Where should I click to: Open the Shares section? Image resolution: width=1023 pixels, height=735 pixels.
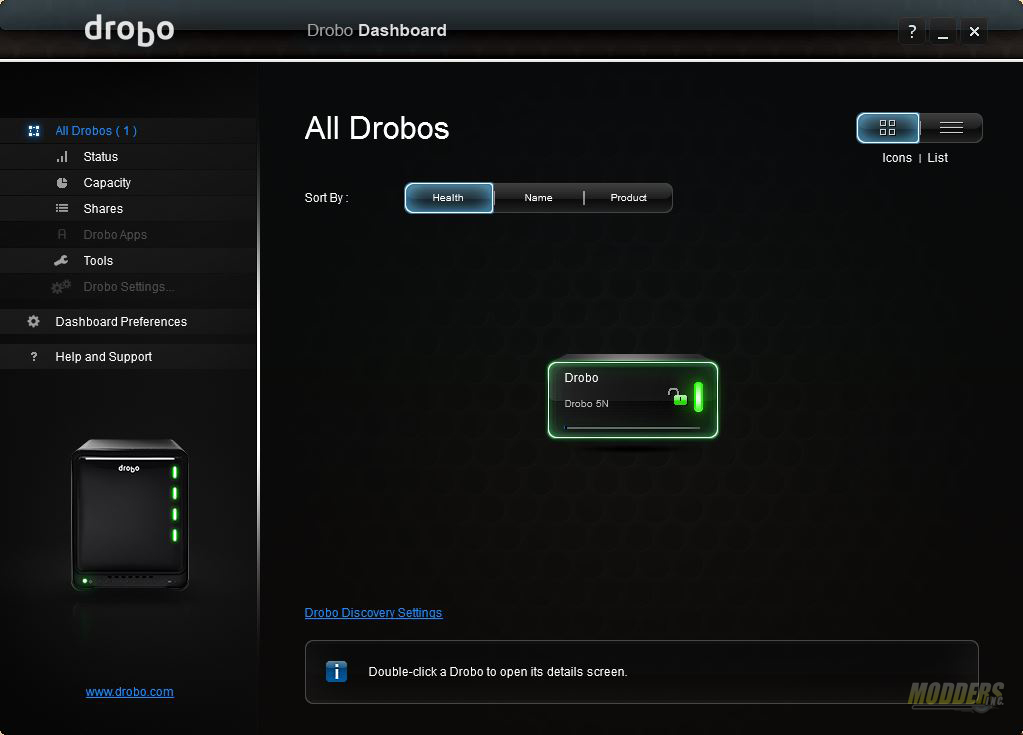pos(129,209)
